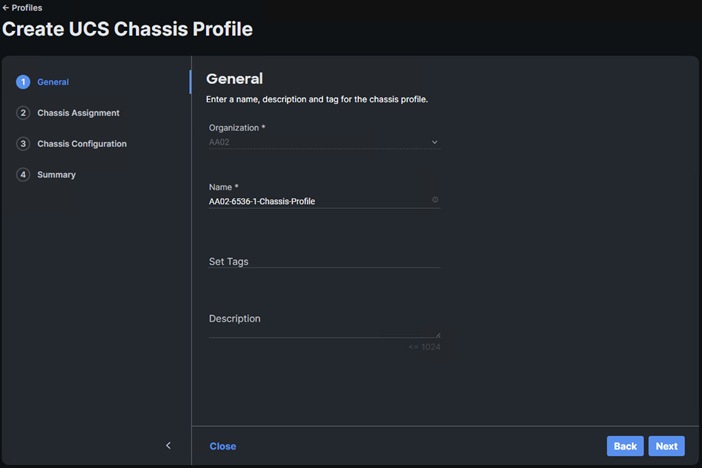
Task: Click step number 2 circle icon
Action: [23, 113]
